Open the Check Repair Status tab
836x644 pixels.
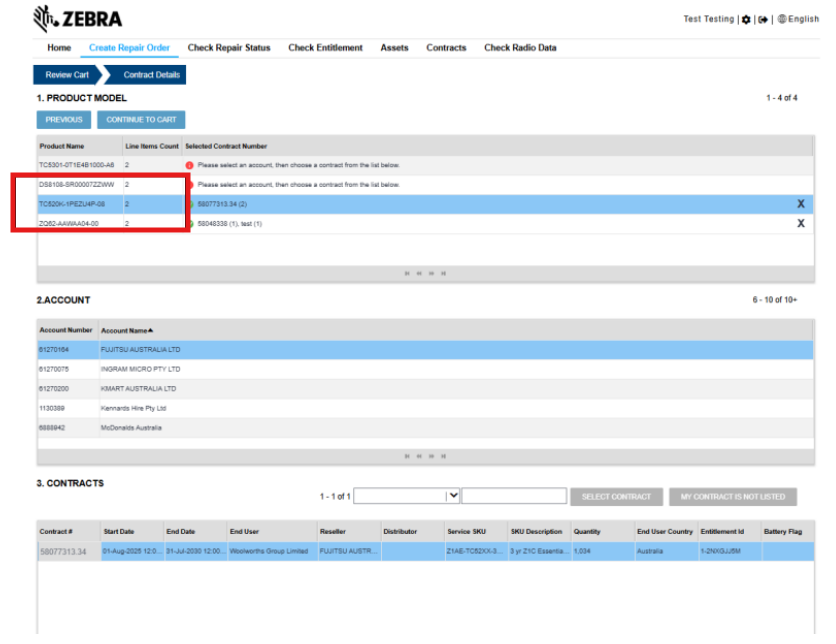229,47
